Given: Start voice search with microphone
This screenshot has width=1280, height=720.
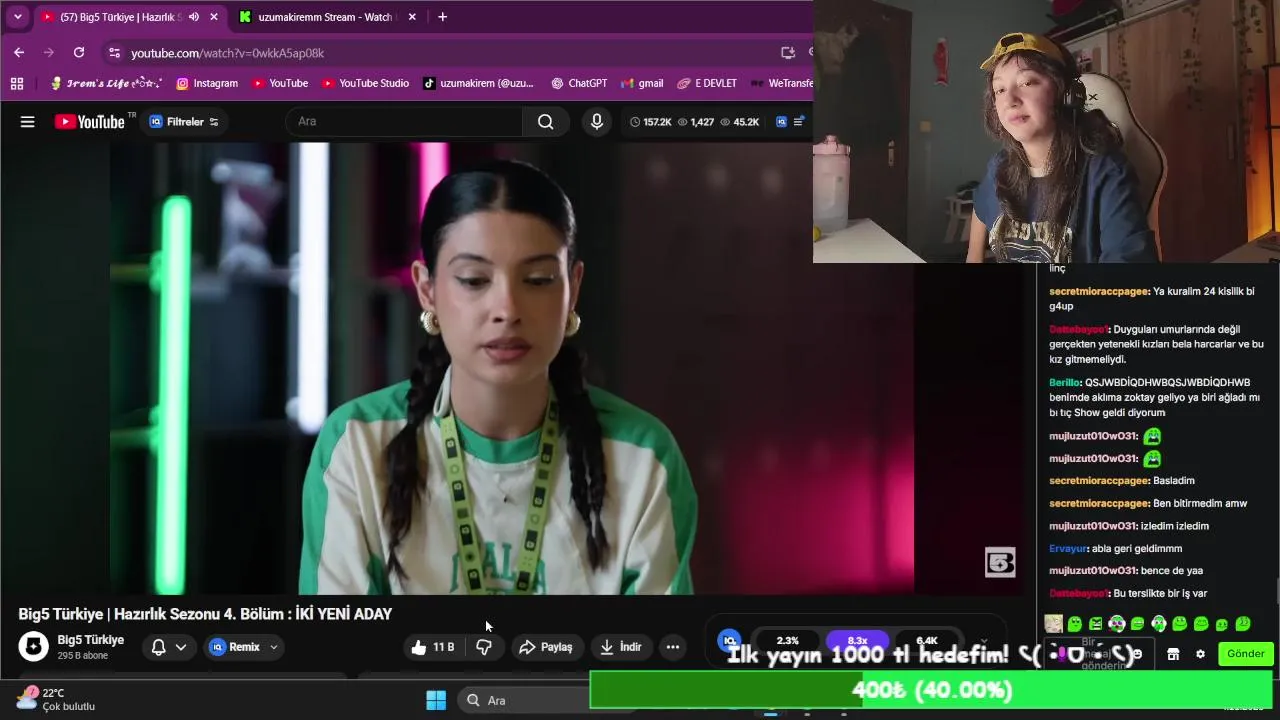Looking at the screenshot, I should (597, 121).
